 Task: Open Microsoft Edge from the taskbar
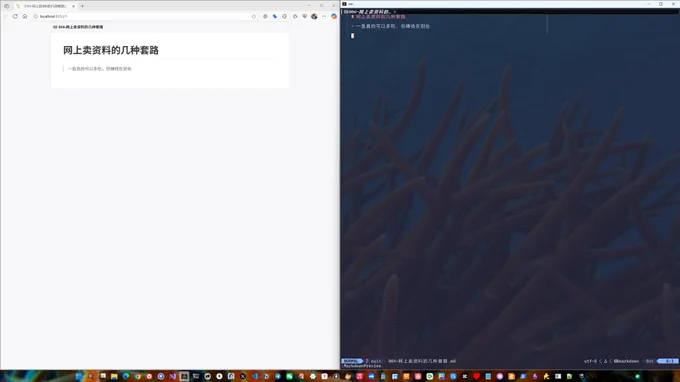[x=126, y=376]
